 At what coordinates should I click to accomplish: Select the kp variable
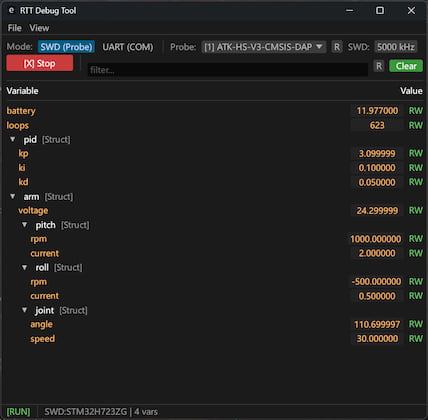[x=23, y=153]
